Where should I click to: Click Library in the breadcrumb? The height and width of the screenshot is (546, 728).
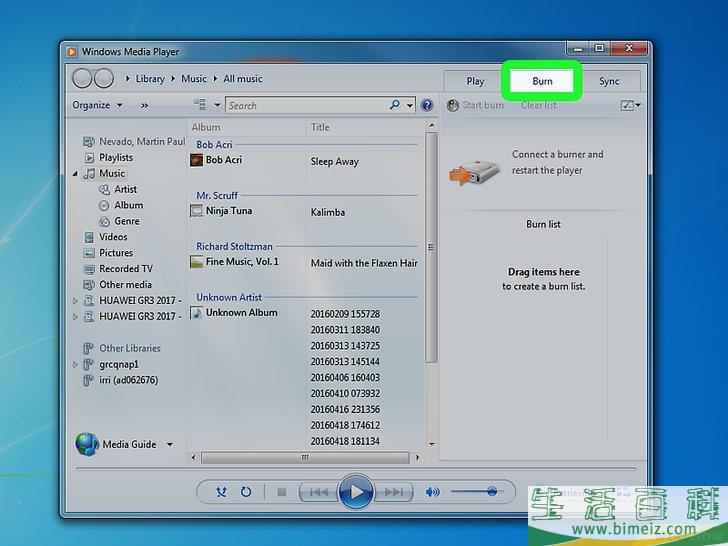point(150,78)
